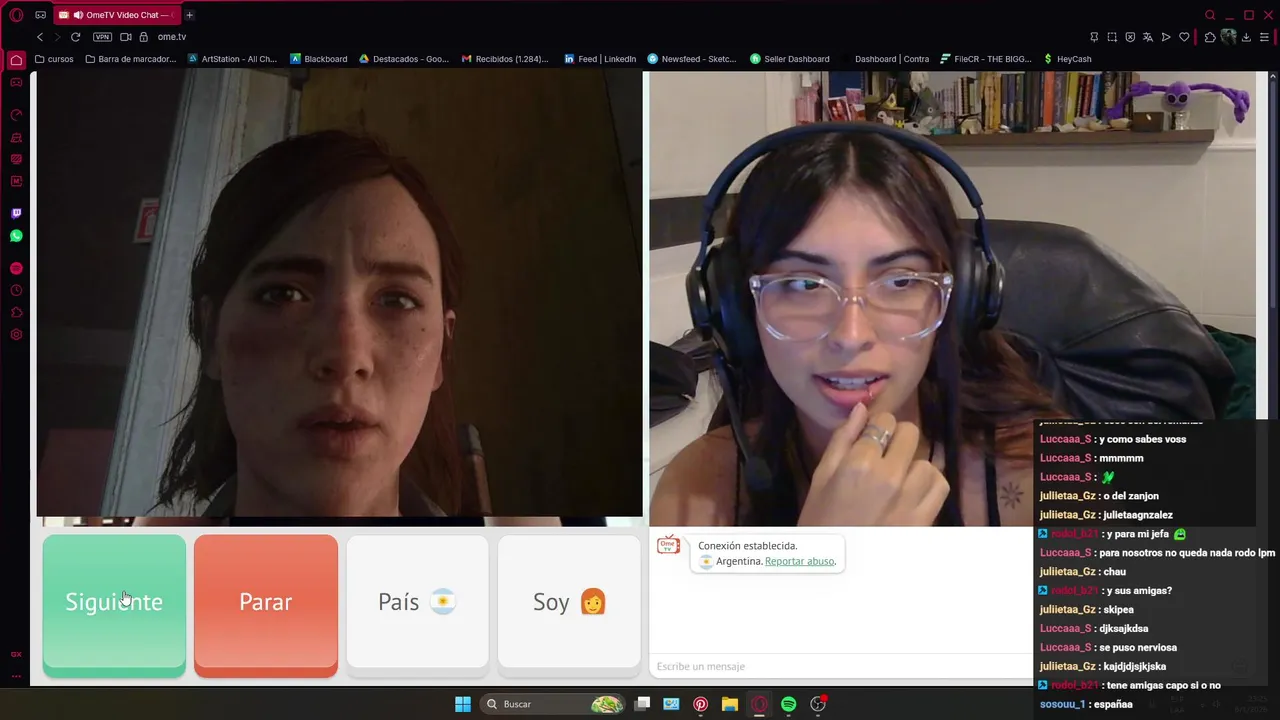Open easy setup sliders icon

point(1265,37)
